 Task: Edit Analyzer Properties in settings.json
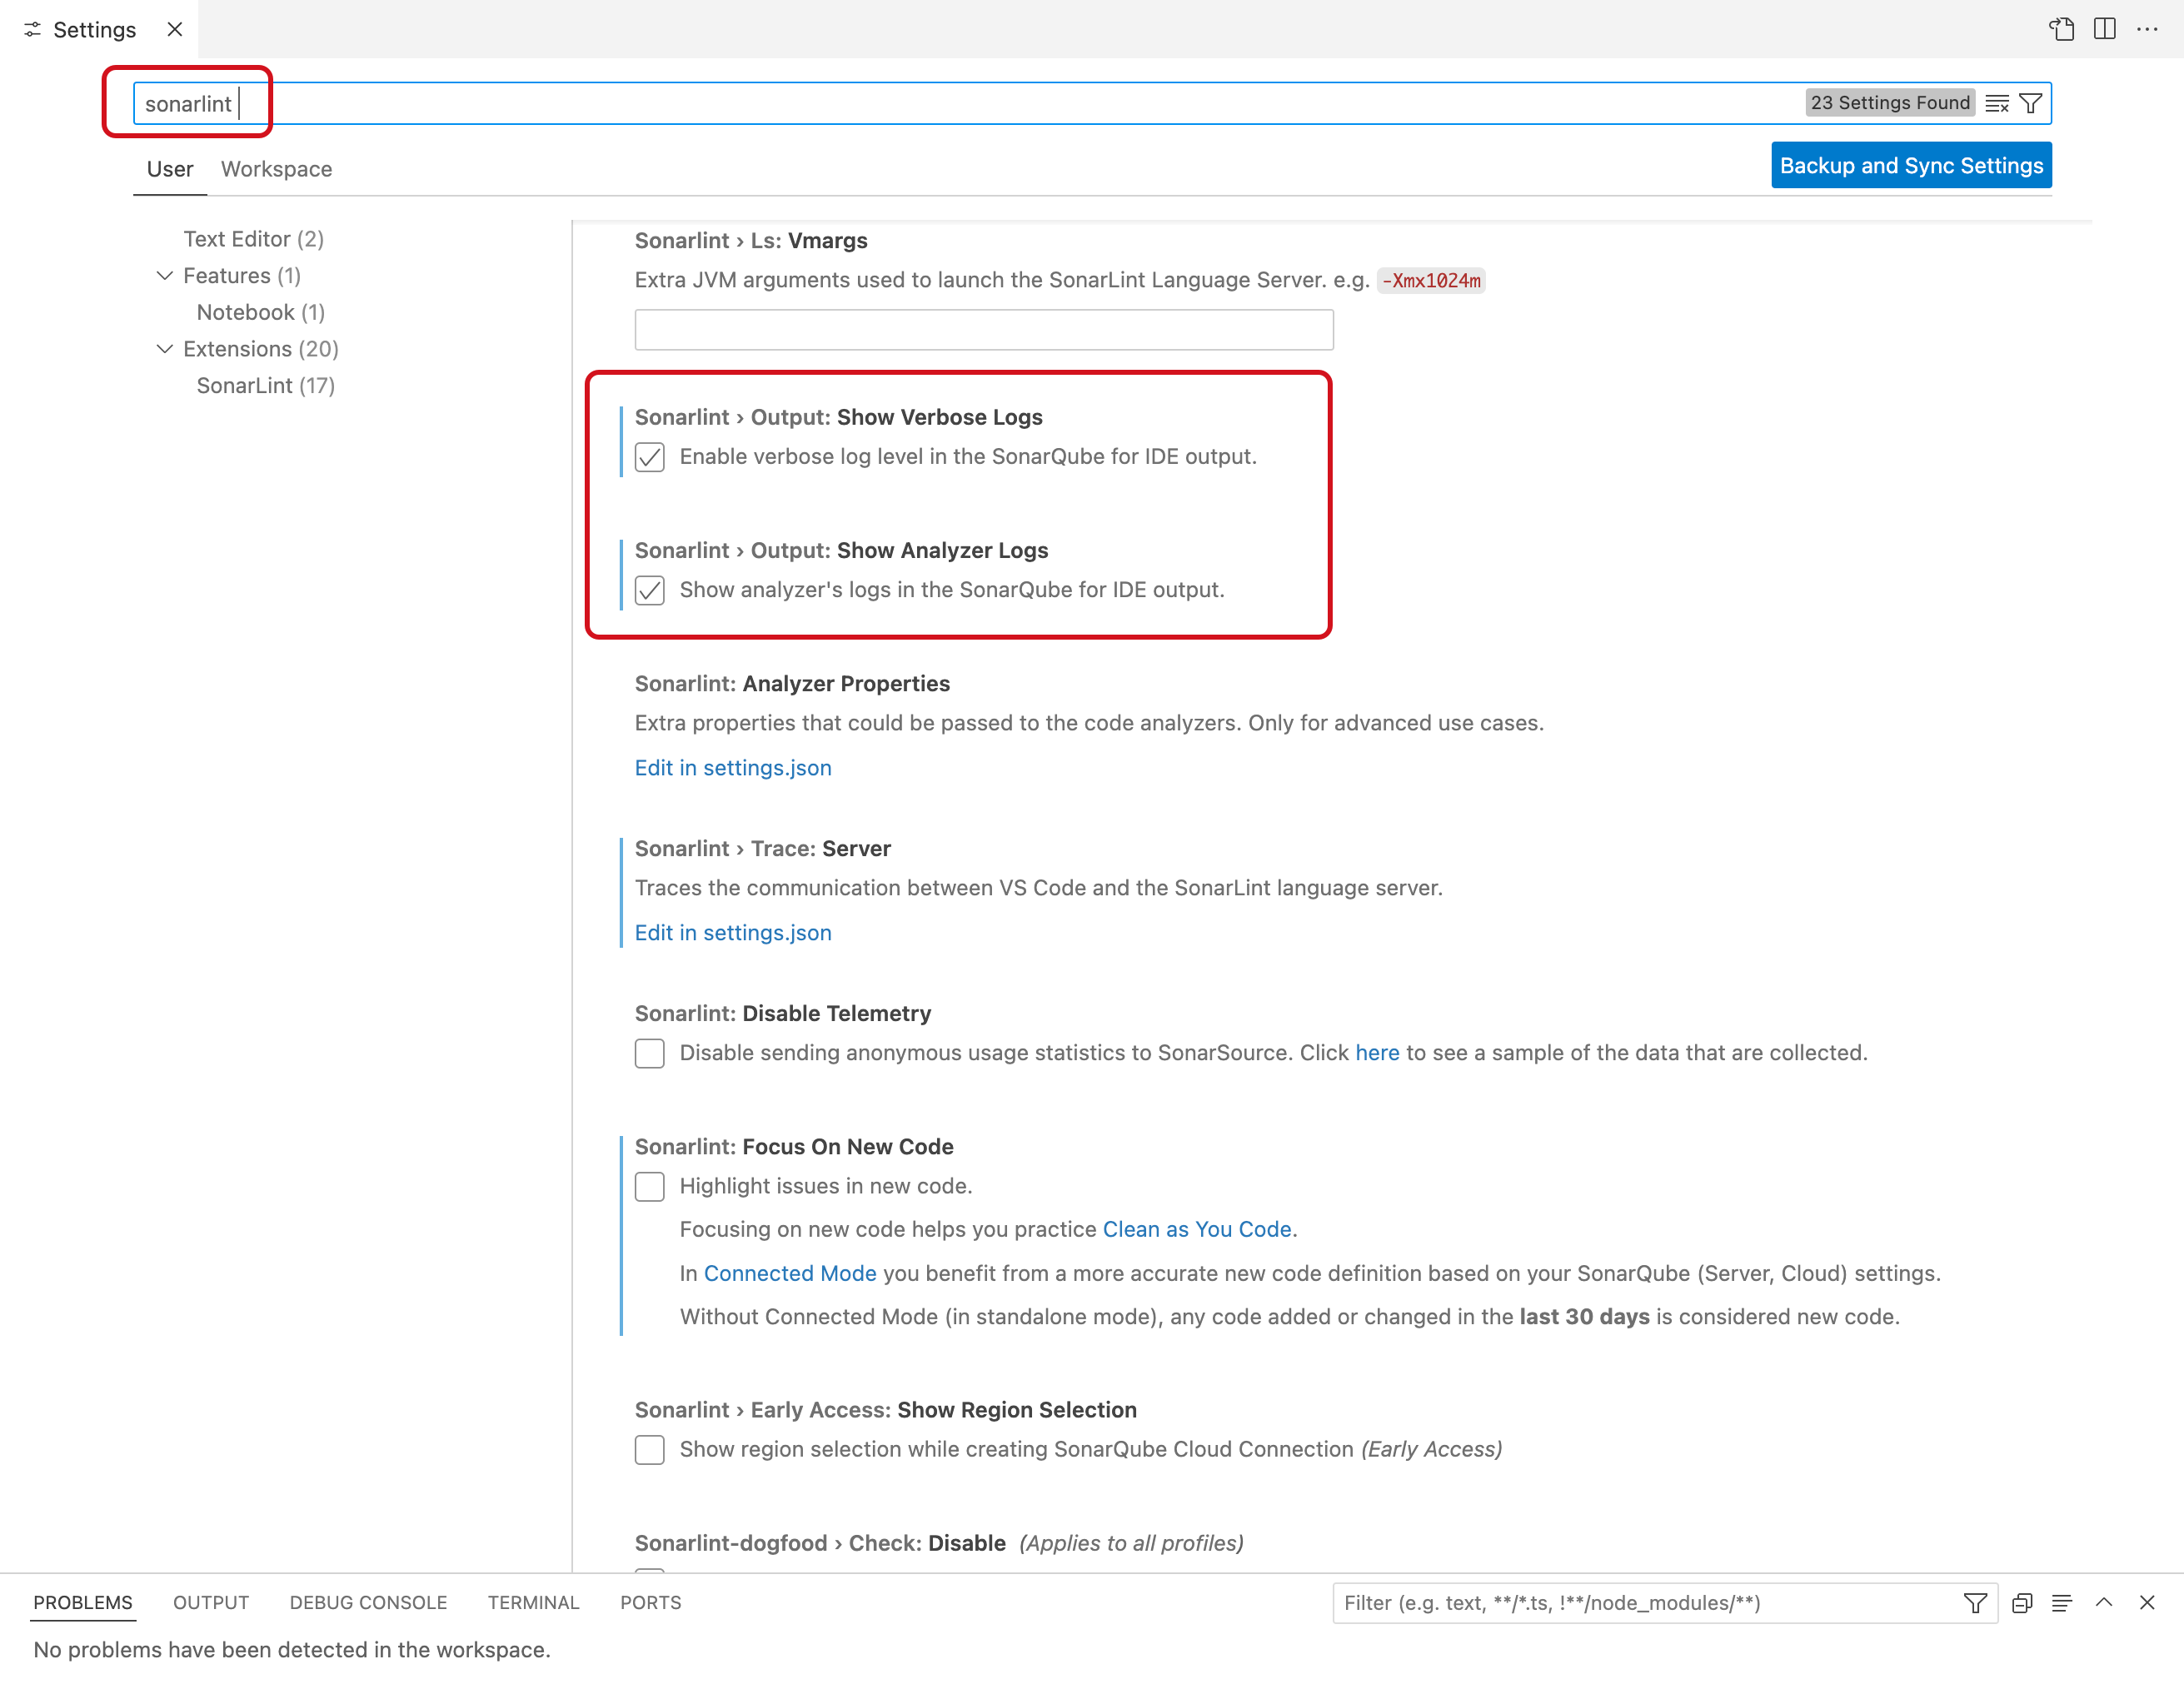pos(733,768)
